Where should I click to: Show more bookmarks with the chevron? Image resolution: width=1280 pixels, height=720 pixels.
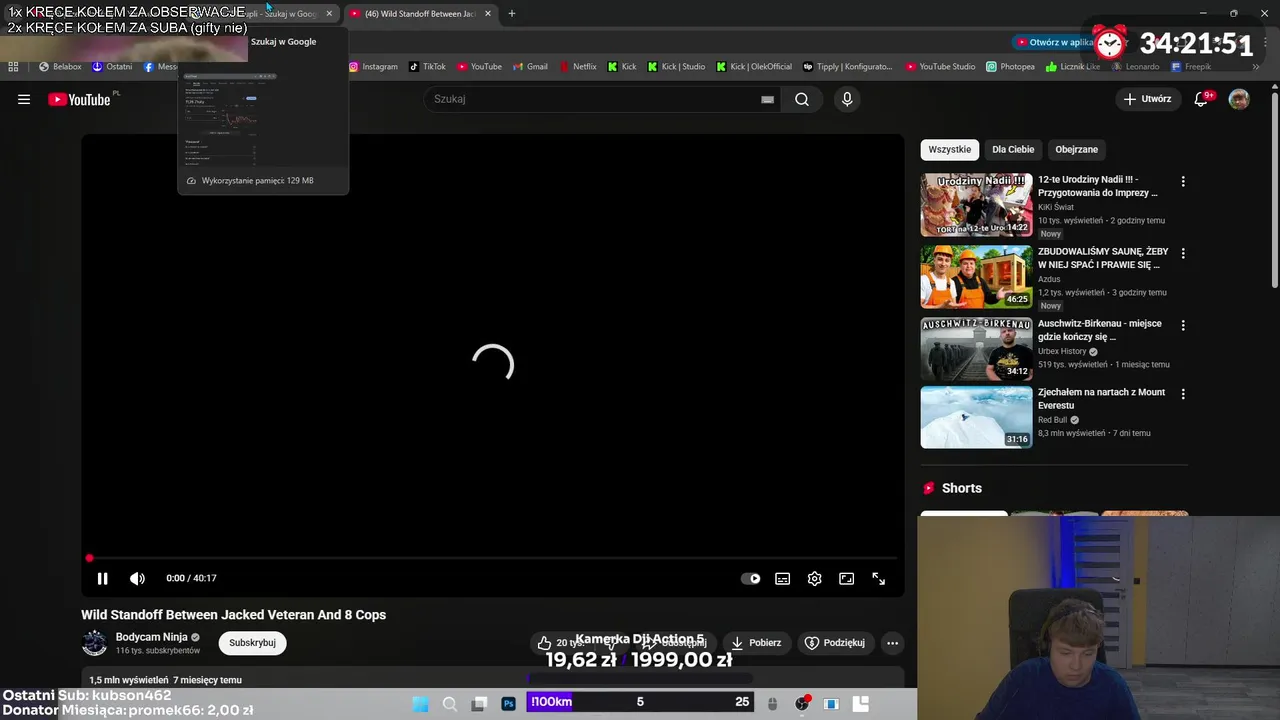[1256, 67]
